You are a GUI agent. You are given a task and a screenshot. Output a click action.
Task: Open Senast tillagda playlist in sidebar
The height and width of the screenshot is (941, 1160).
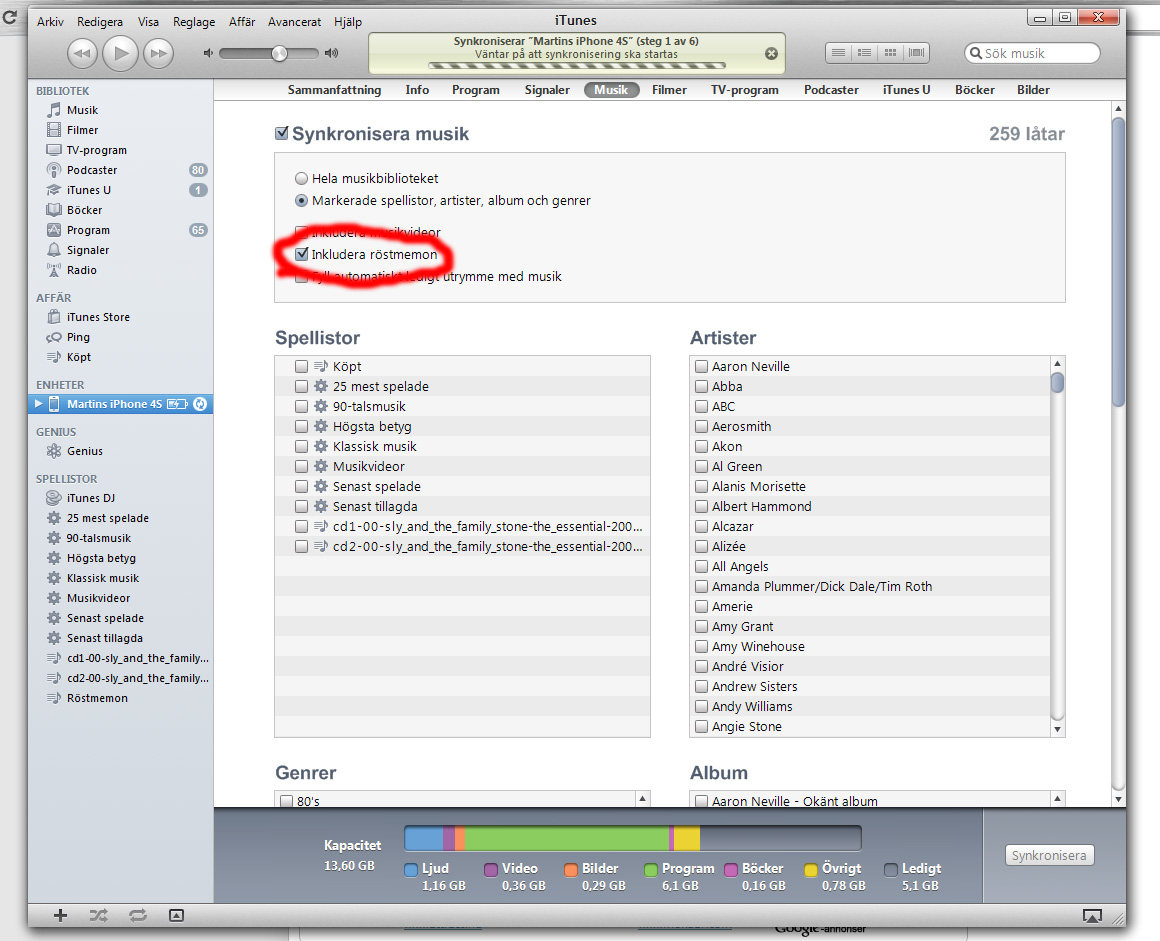pos(104,638)
